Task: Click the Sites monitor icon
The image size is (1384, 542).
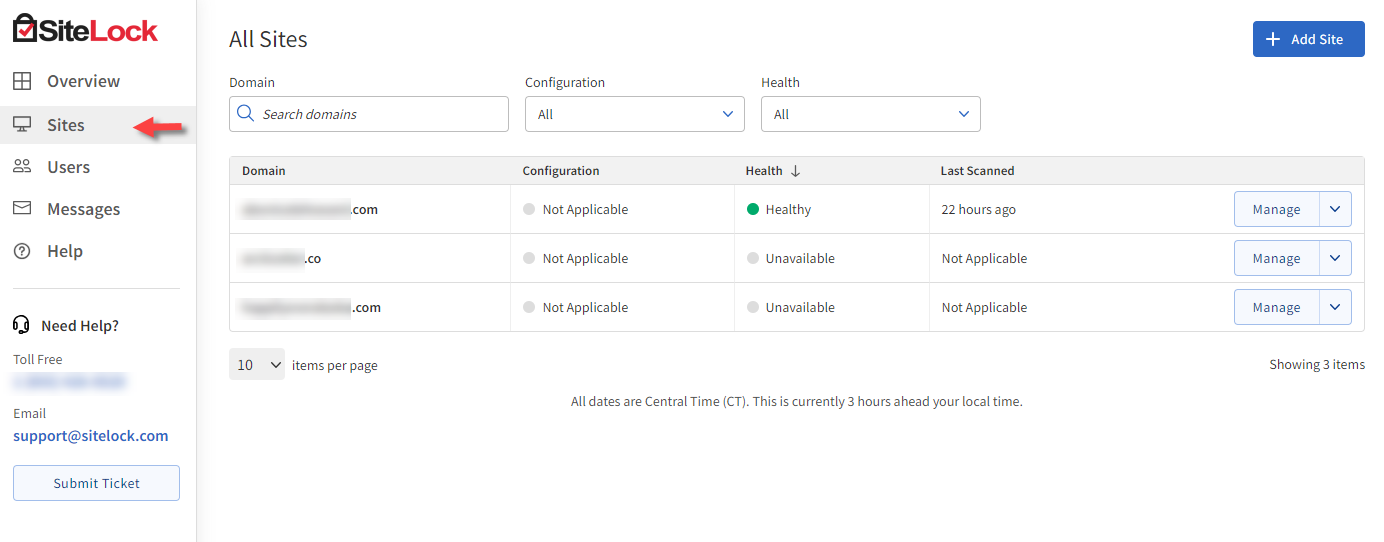Action: click(x=22, y=125)
